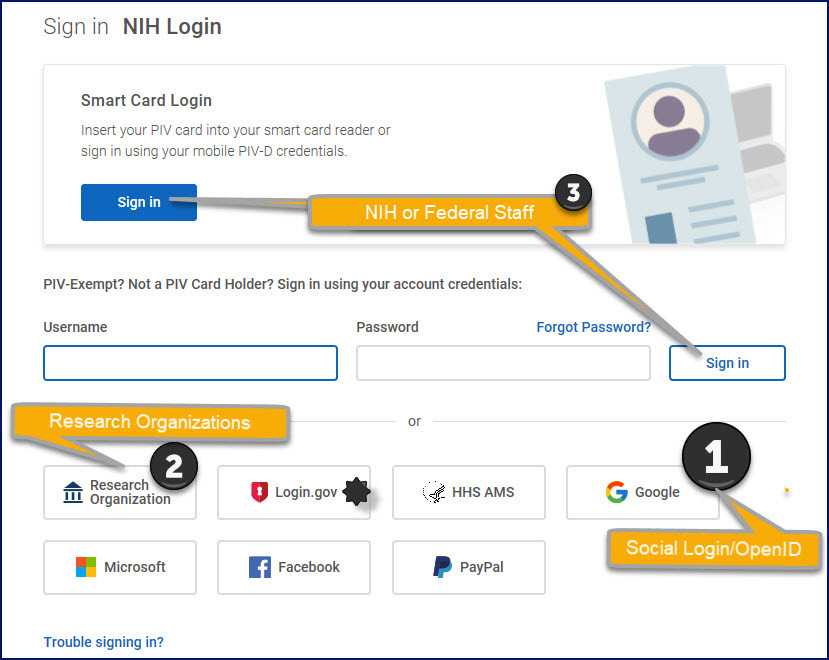
Task: Focus the Username input field
Action: (x=190, y=363)
